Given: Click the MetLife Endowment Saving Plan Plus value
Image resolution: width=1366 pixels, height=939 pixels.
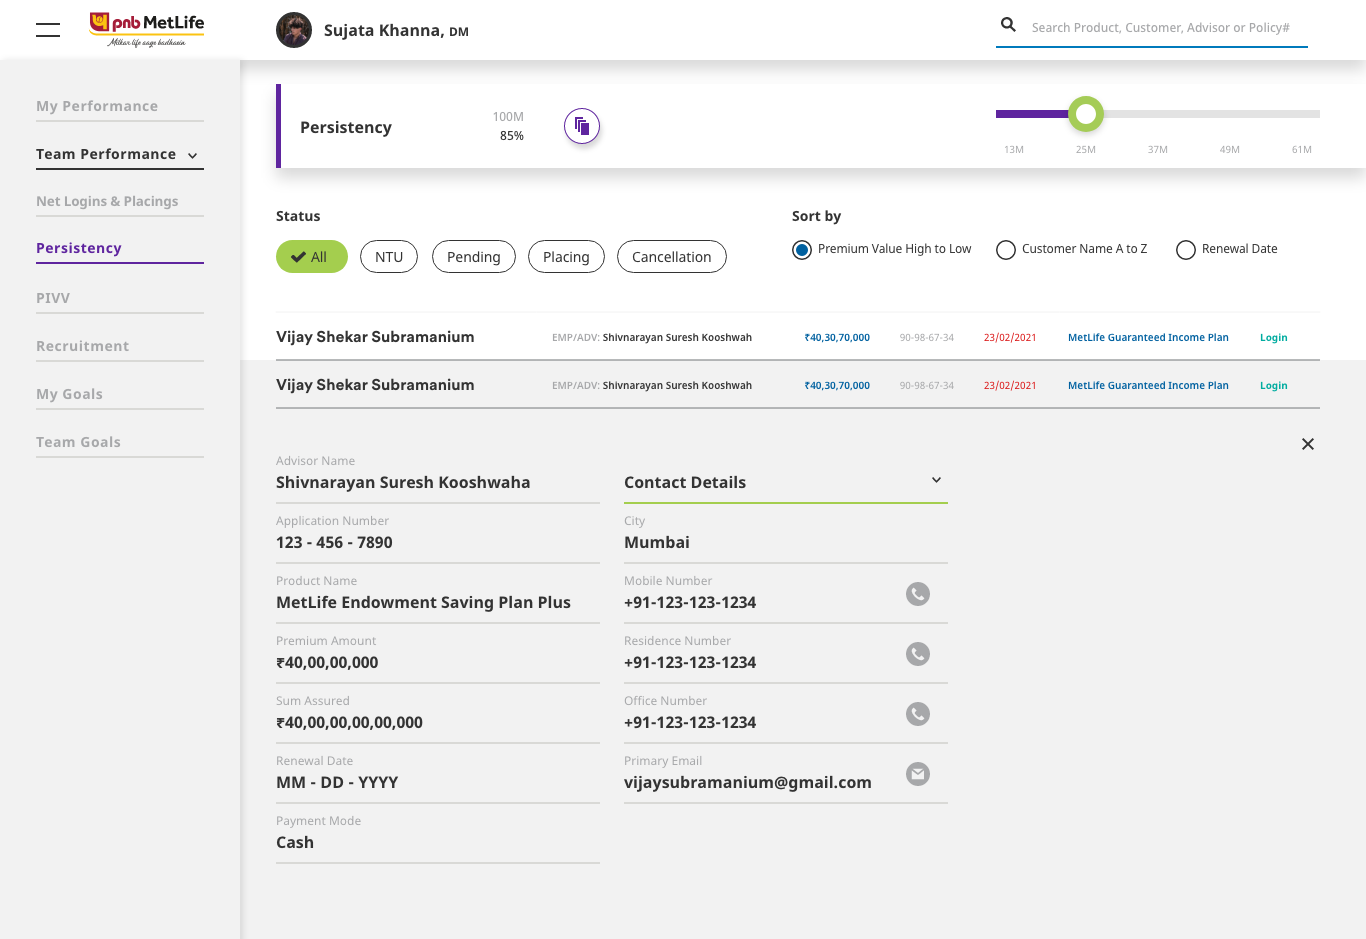Looking at the screenshot, I should [423, 602].
